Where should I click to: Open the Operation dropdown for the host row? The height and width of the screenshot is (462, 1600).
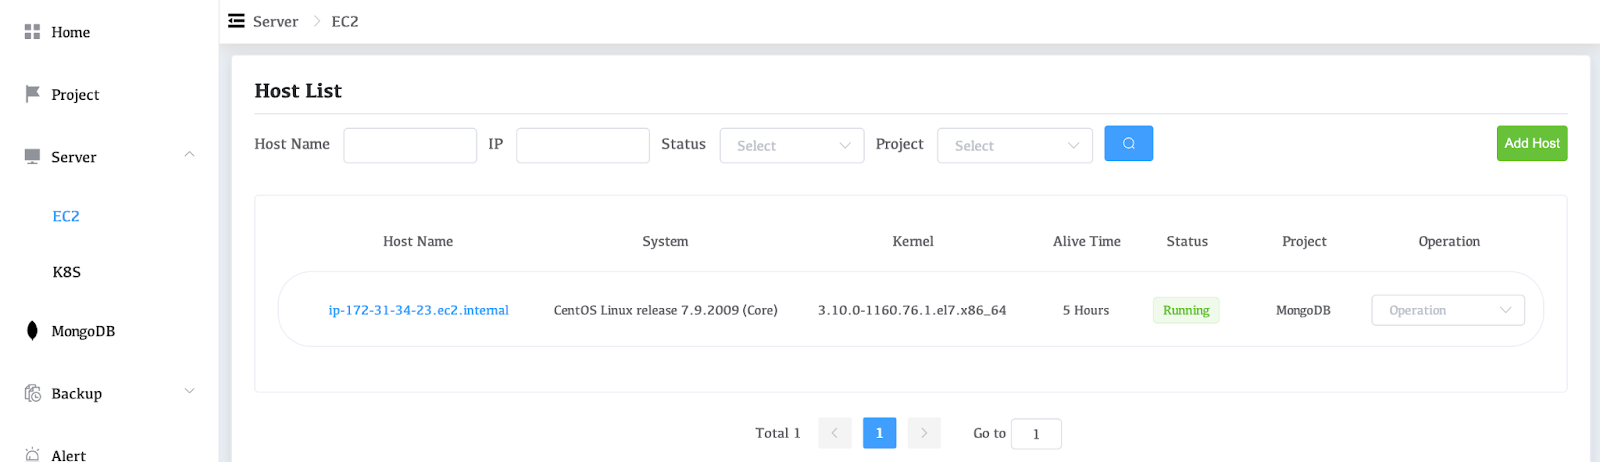click(1447, 310)
